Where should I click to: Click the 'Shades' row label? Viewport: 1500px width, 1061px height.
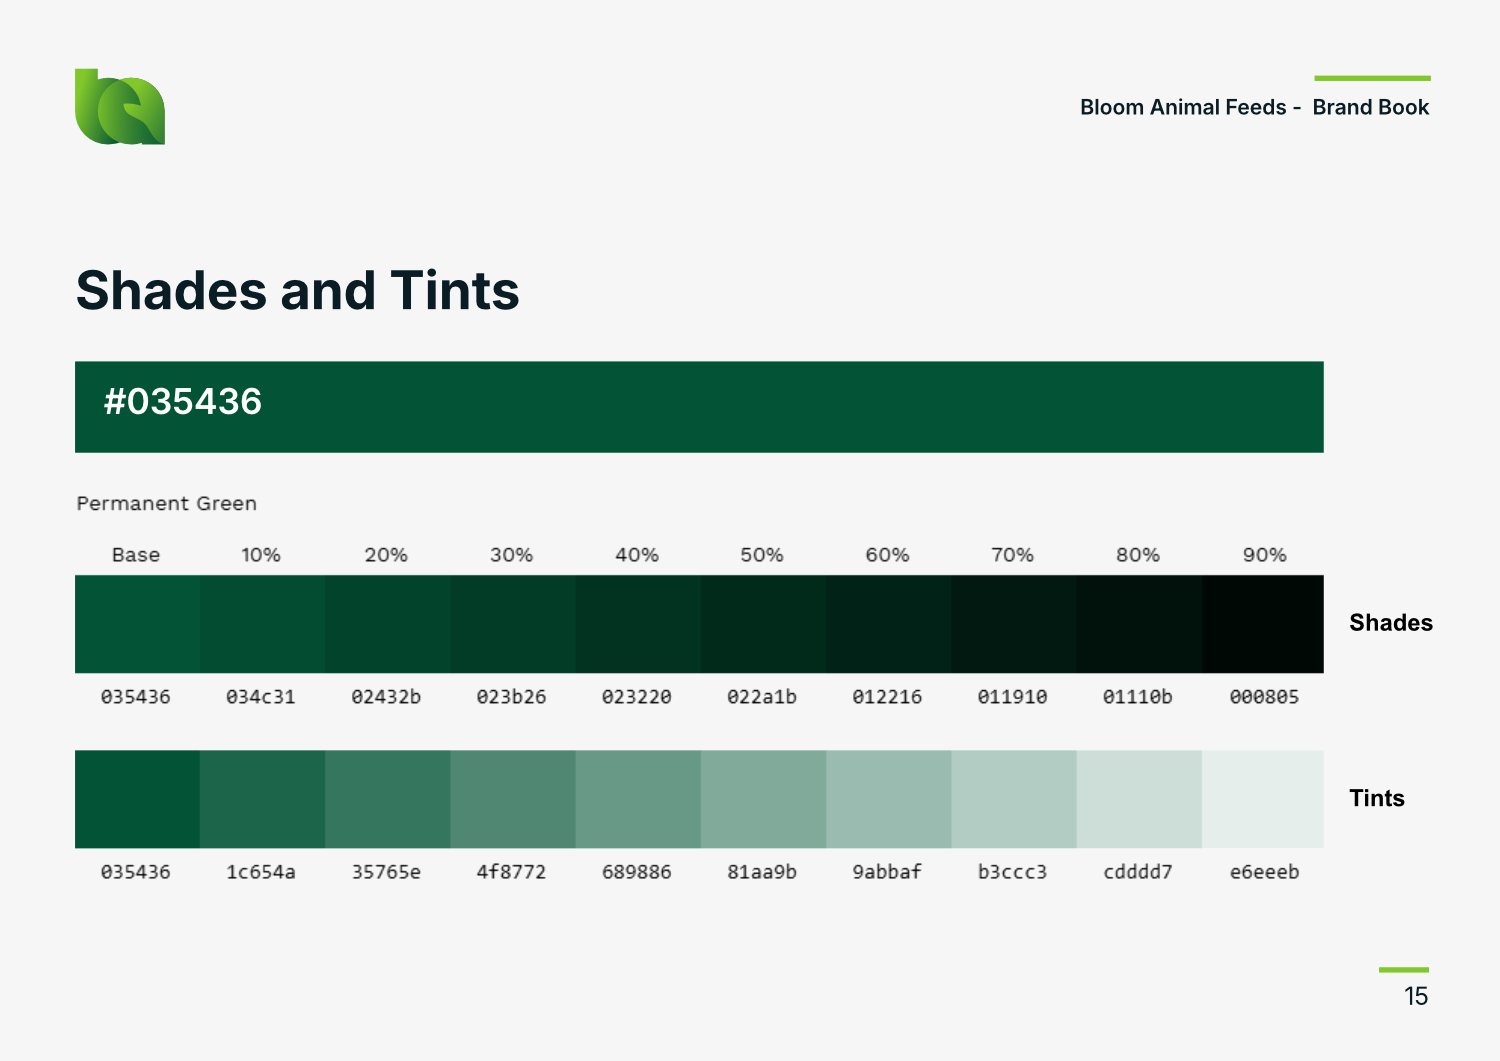click(x=1390, y=623)
